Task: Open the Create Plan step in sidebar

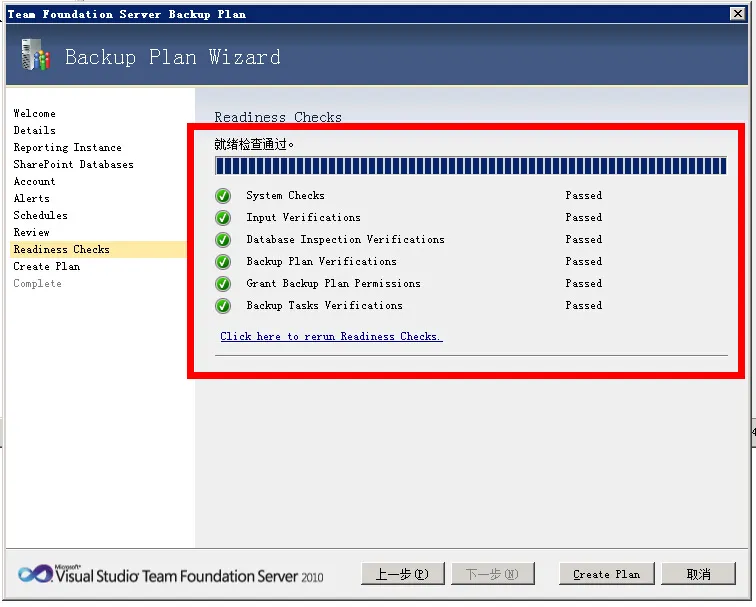Action: (47, 267)
